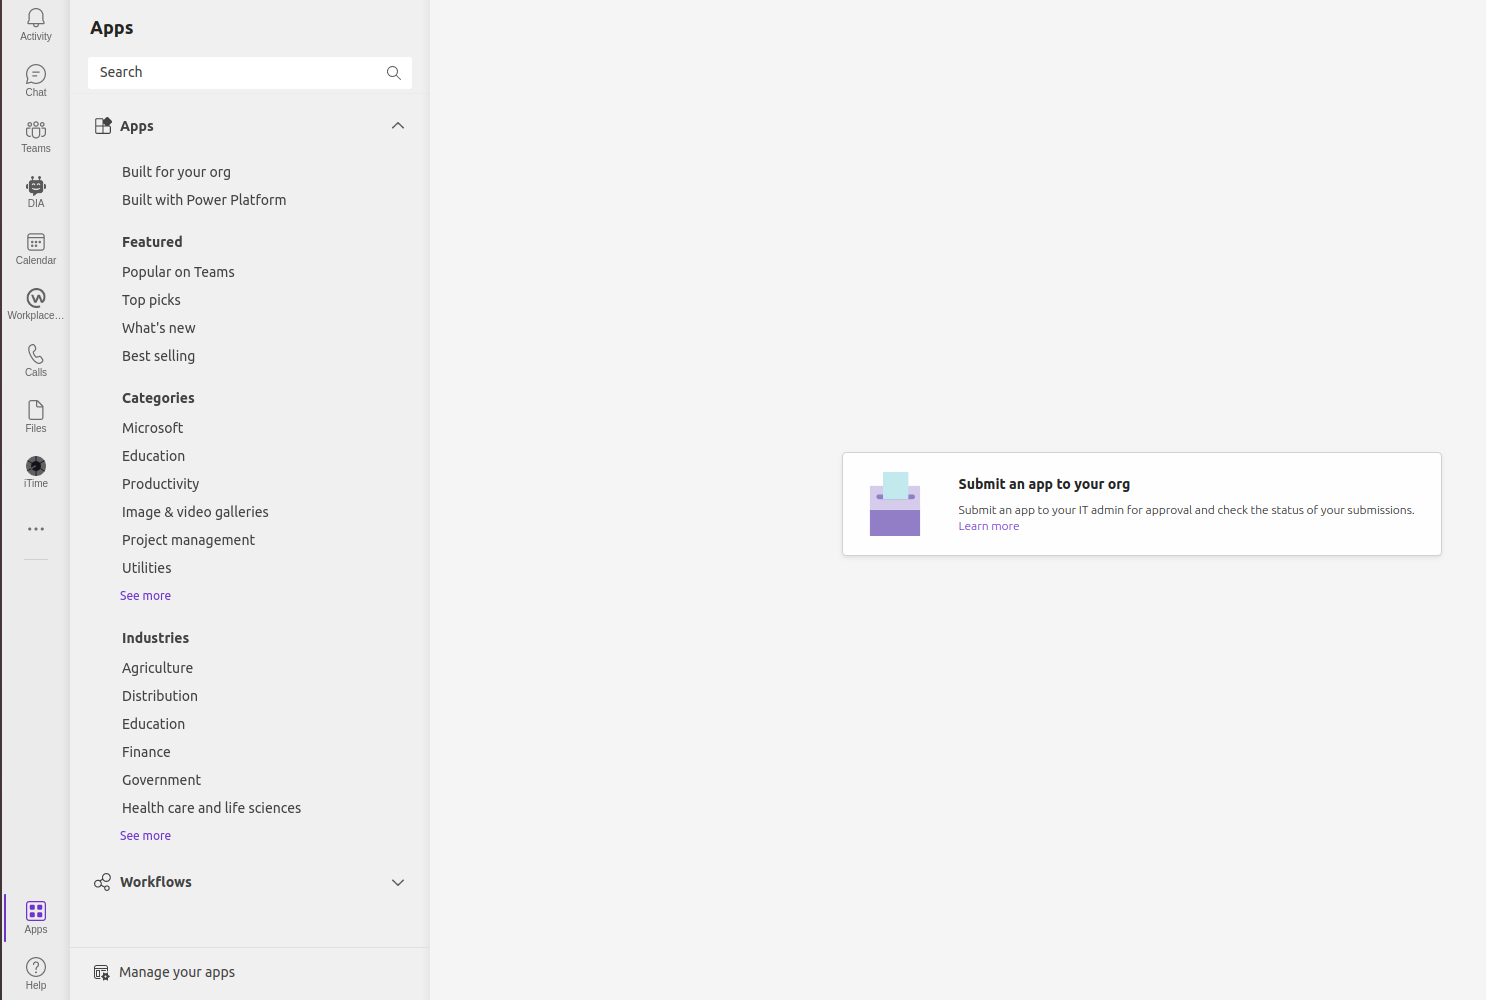1486x1000 pixels.
Task: Choose the Project management category
Action: [x=188, y=540]
